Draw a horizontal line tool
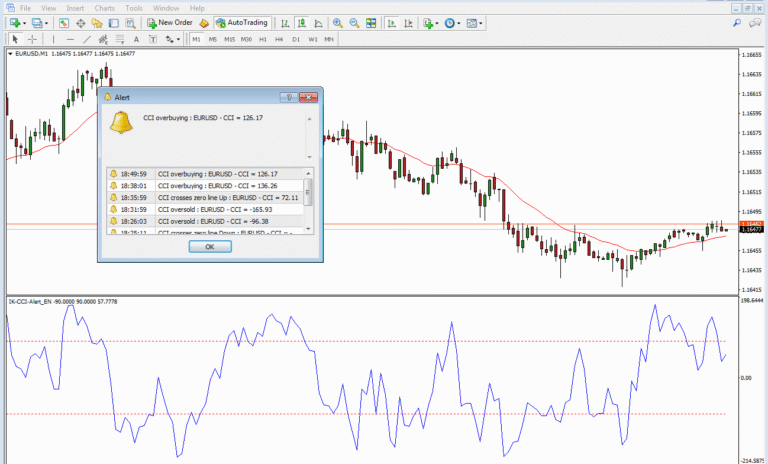This screenshot has height=464, width=768. [x=70, y=39]
